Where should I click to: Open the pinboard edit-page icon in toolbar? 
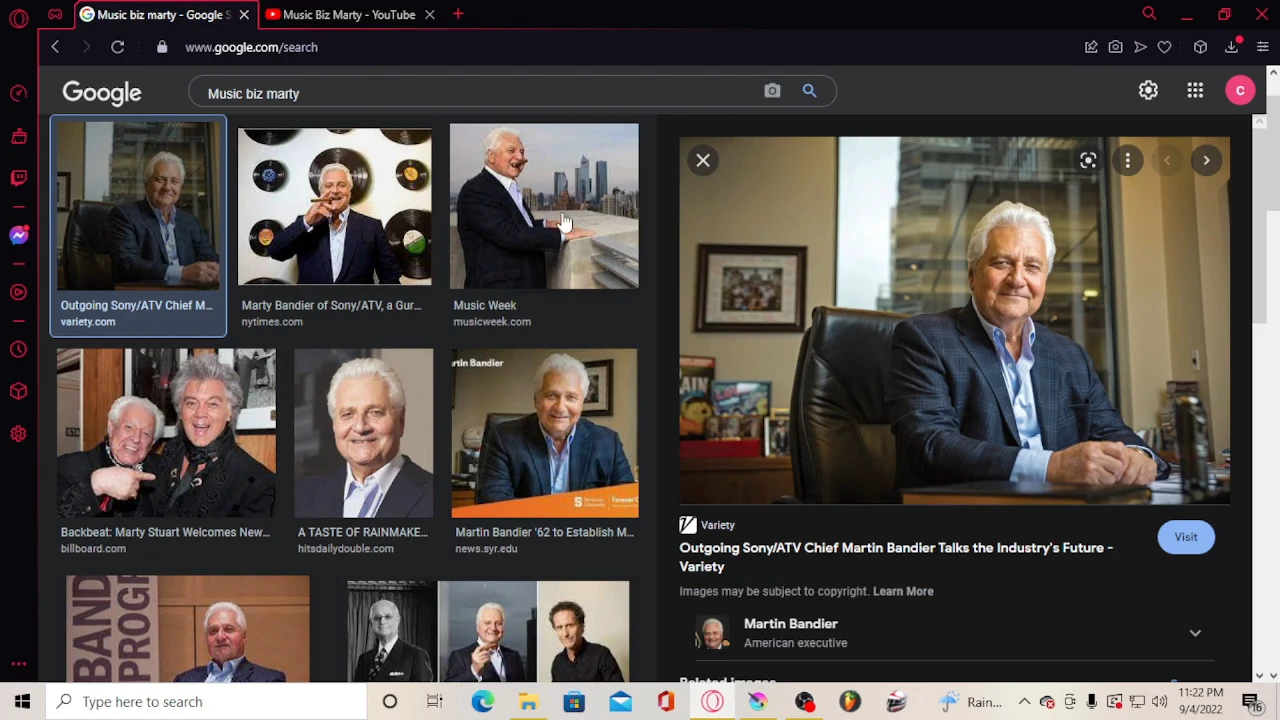(1091, 47)
